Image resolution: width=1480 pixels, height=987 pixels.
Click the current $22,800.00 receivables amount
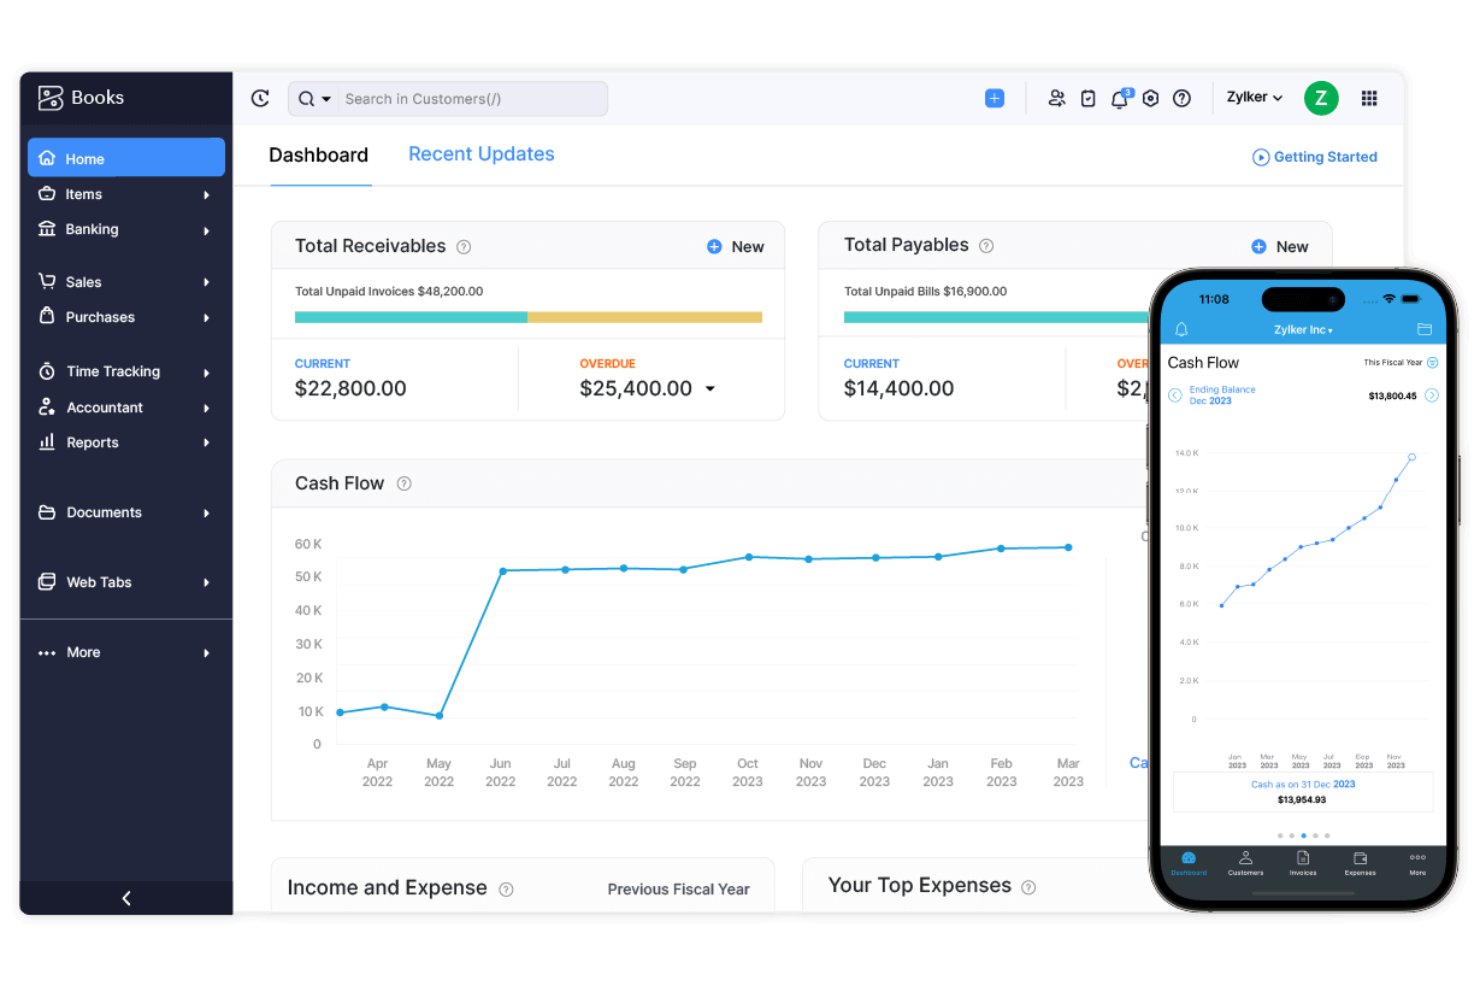point(350,388)
